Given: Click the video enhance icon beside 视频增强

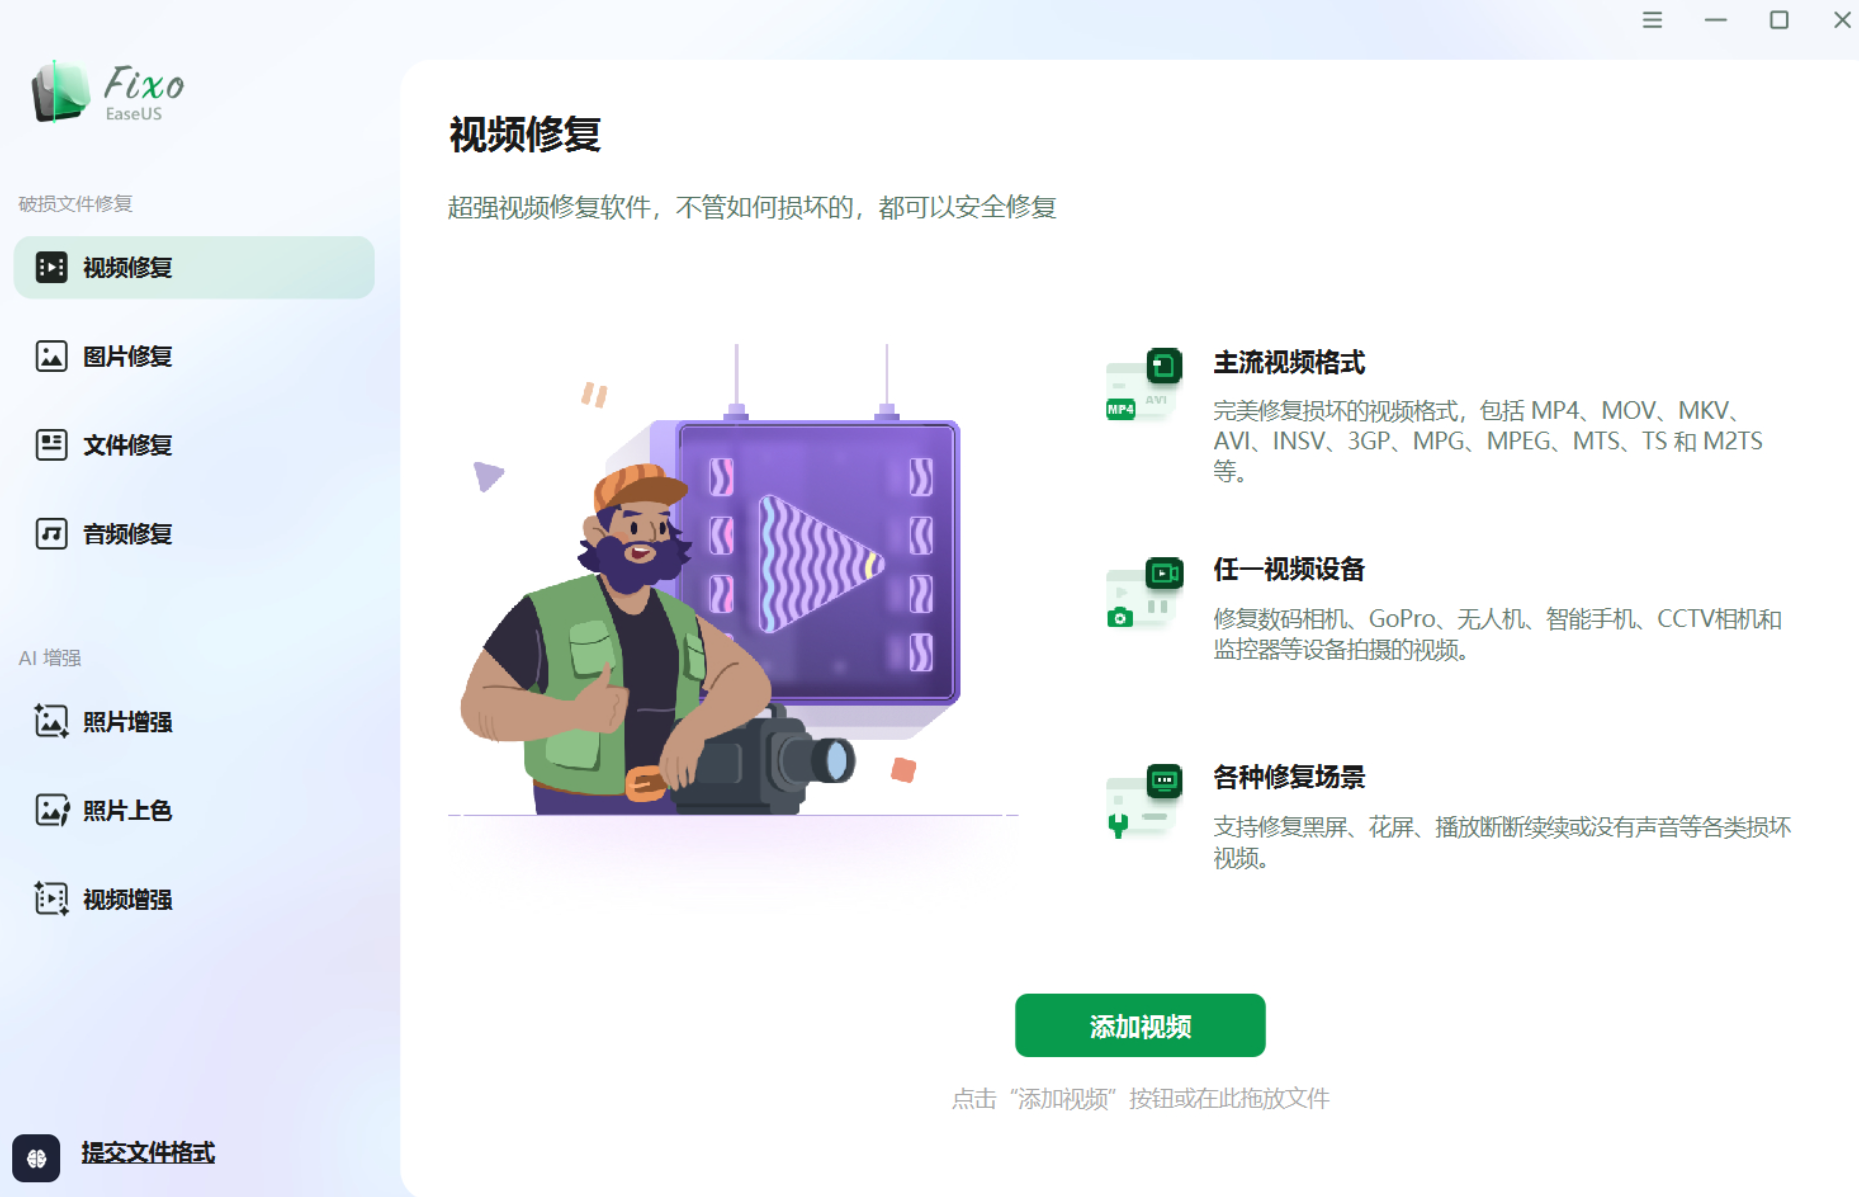Looking at the screenshot, I should [51, 899].
